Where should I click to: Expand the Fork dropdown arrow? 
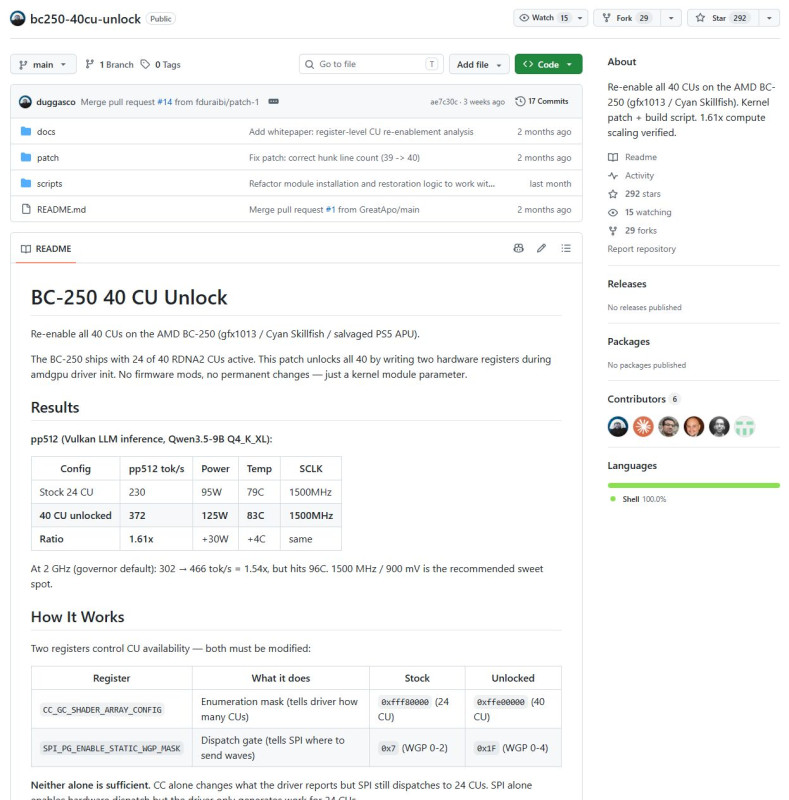(671, 18)
